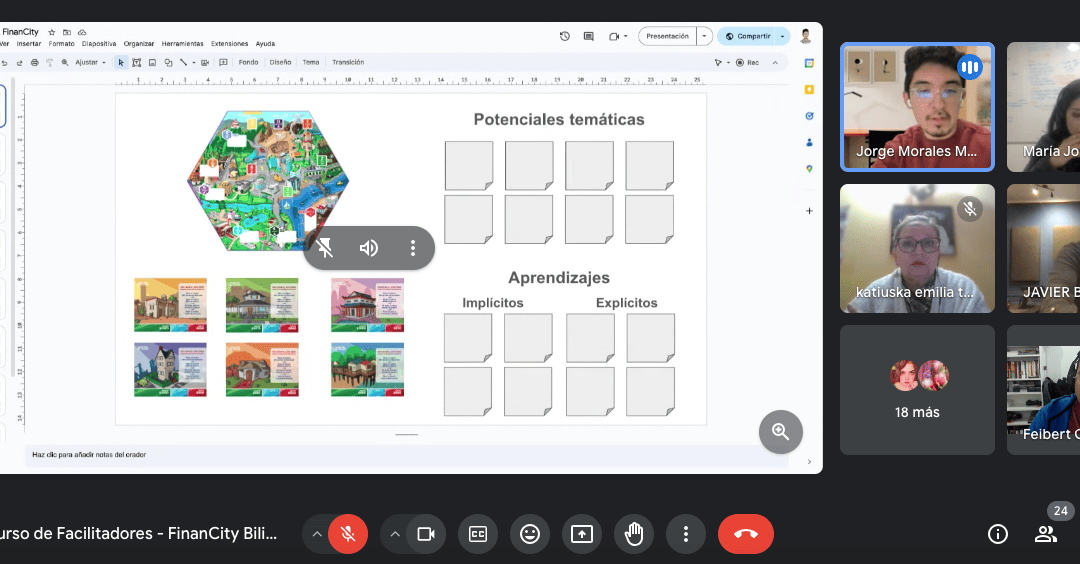Click the redo arrow in Slides toolbar
1080x564 pixels.
19,63
